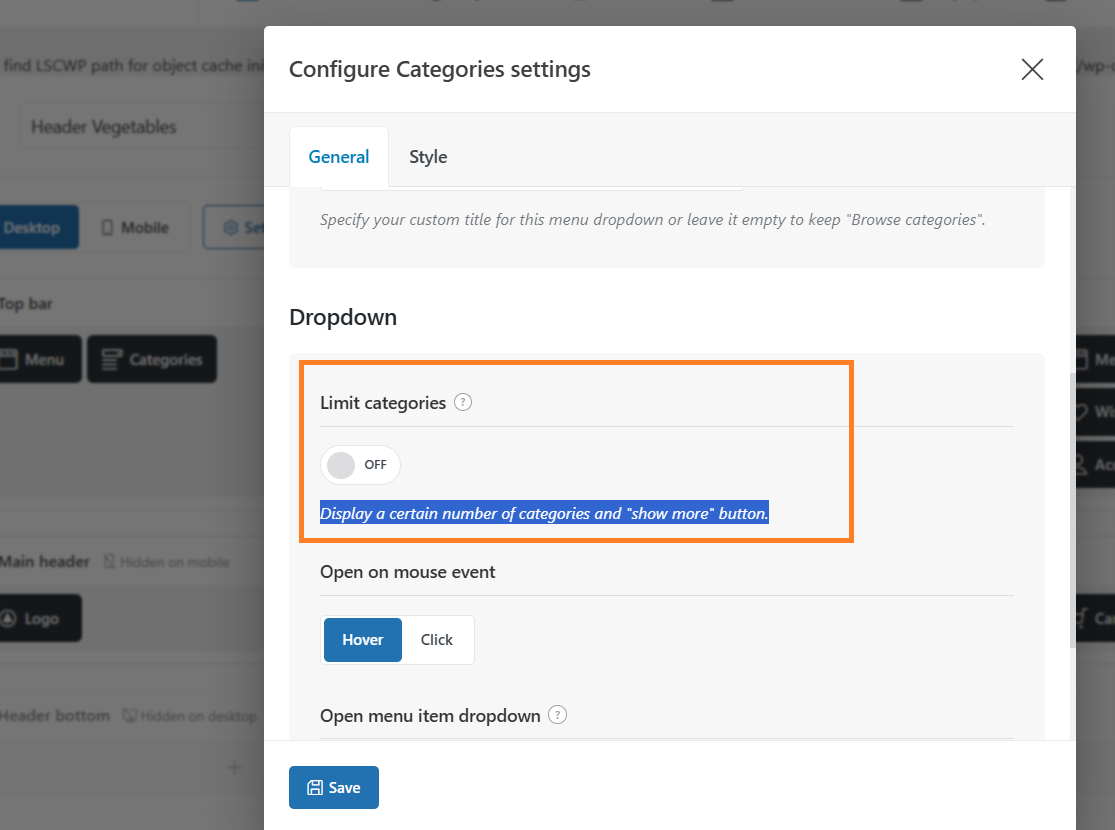Click the Specify your custom title hint text
The width and height of the screenshot is (1115, 830).
click(652, 220)
